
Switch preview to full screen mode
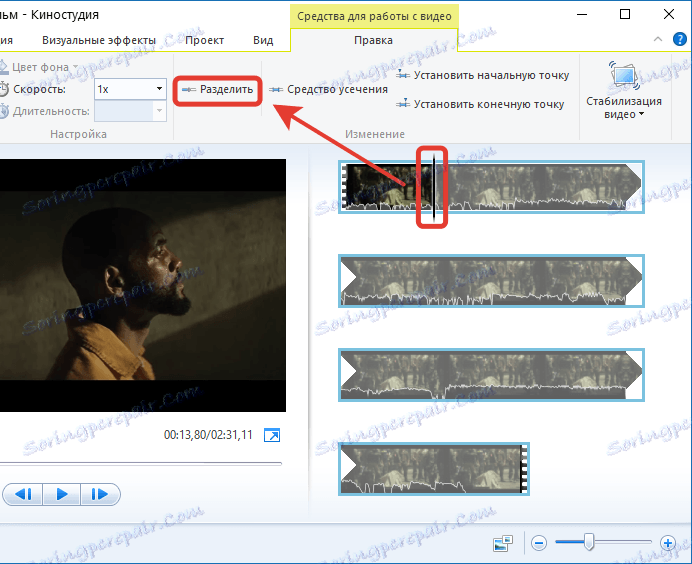coord(272,435)
